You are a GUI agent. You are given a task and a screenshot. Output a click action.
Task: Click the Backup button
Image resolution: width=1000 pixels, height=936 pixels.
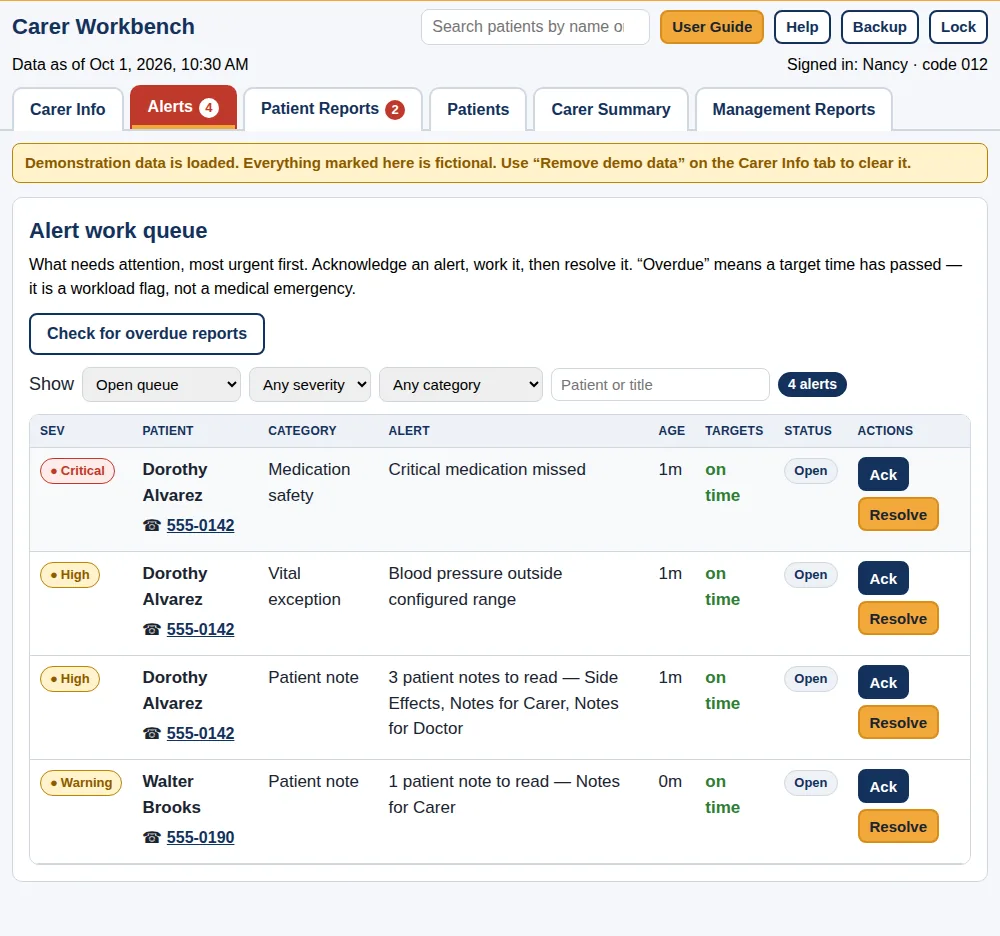tap(879, 27)
